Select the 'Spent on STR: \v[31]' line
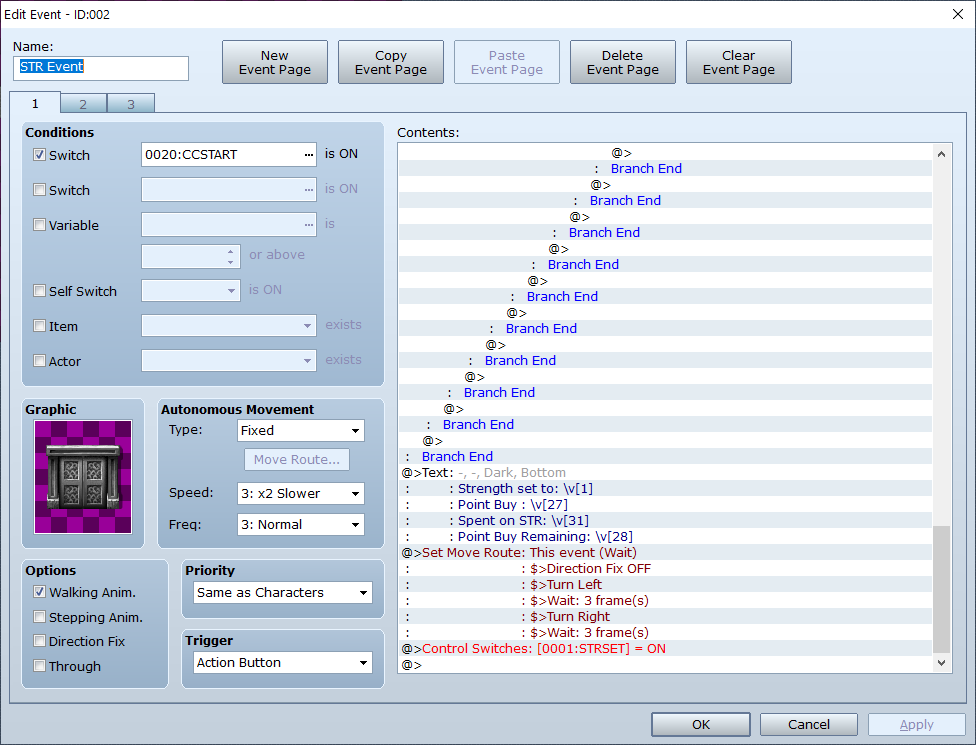Viewport: 976px width, 745px height. click(665, 520)
